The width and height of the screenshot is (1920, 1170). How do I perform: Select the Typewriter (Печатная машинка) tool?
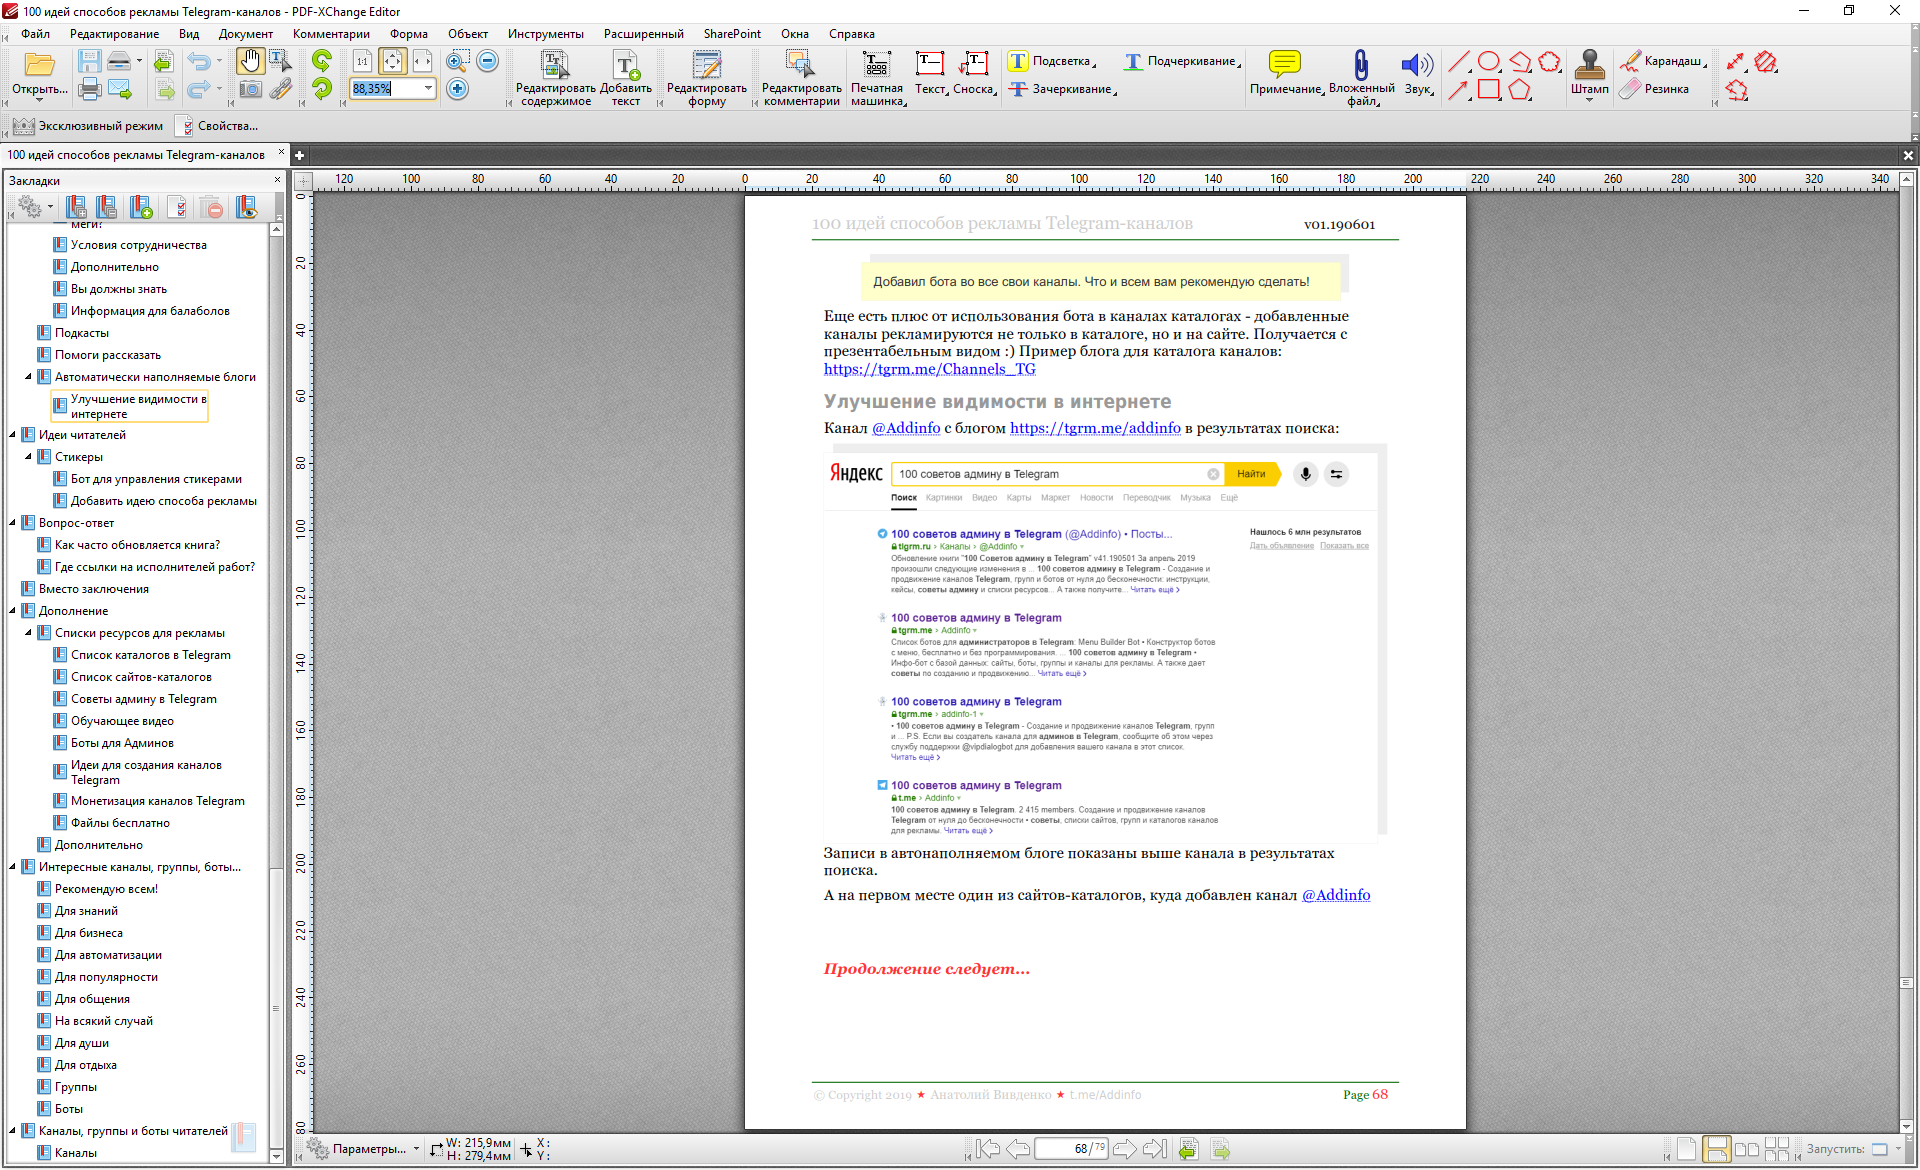(x=877, y=78)
